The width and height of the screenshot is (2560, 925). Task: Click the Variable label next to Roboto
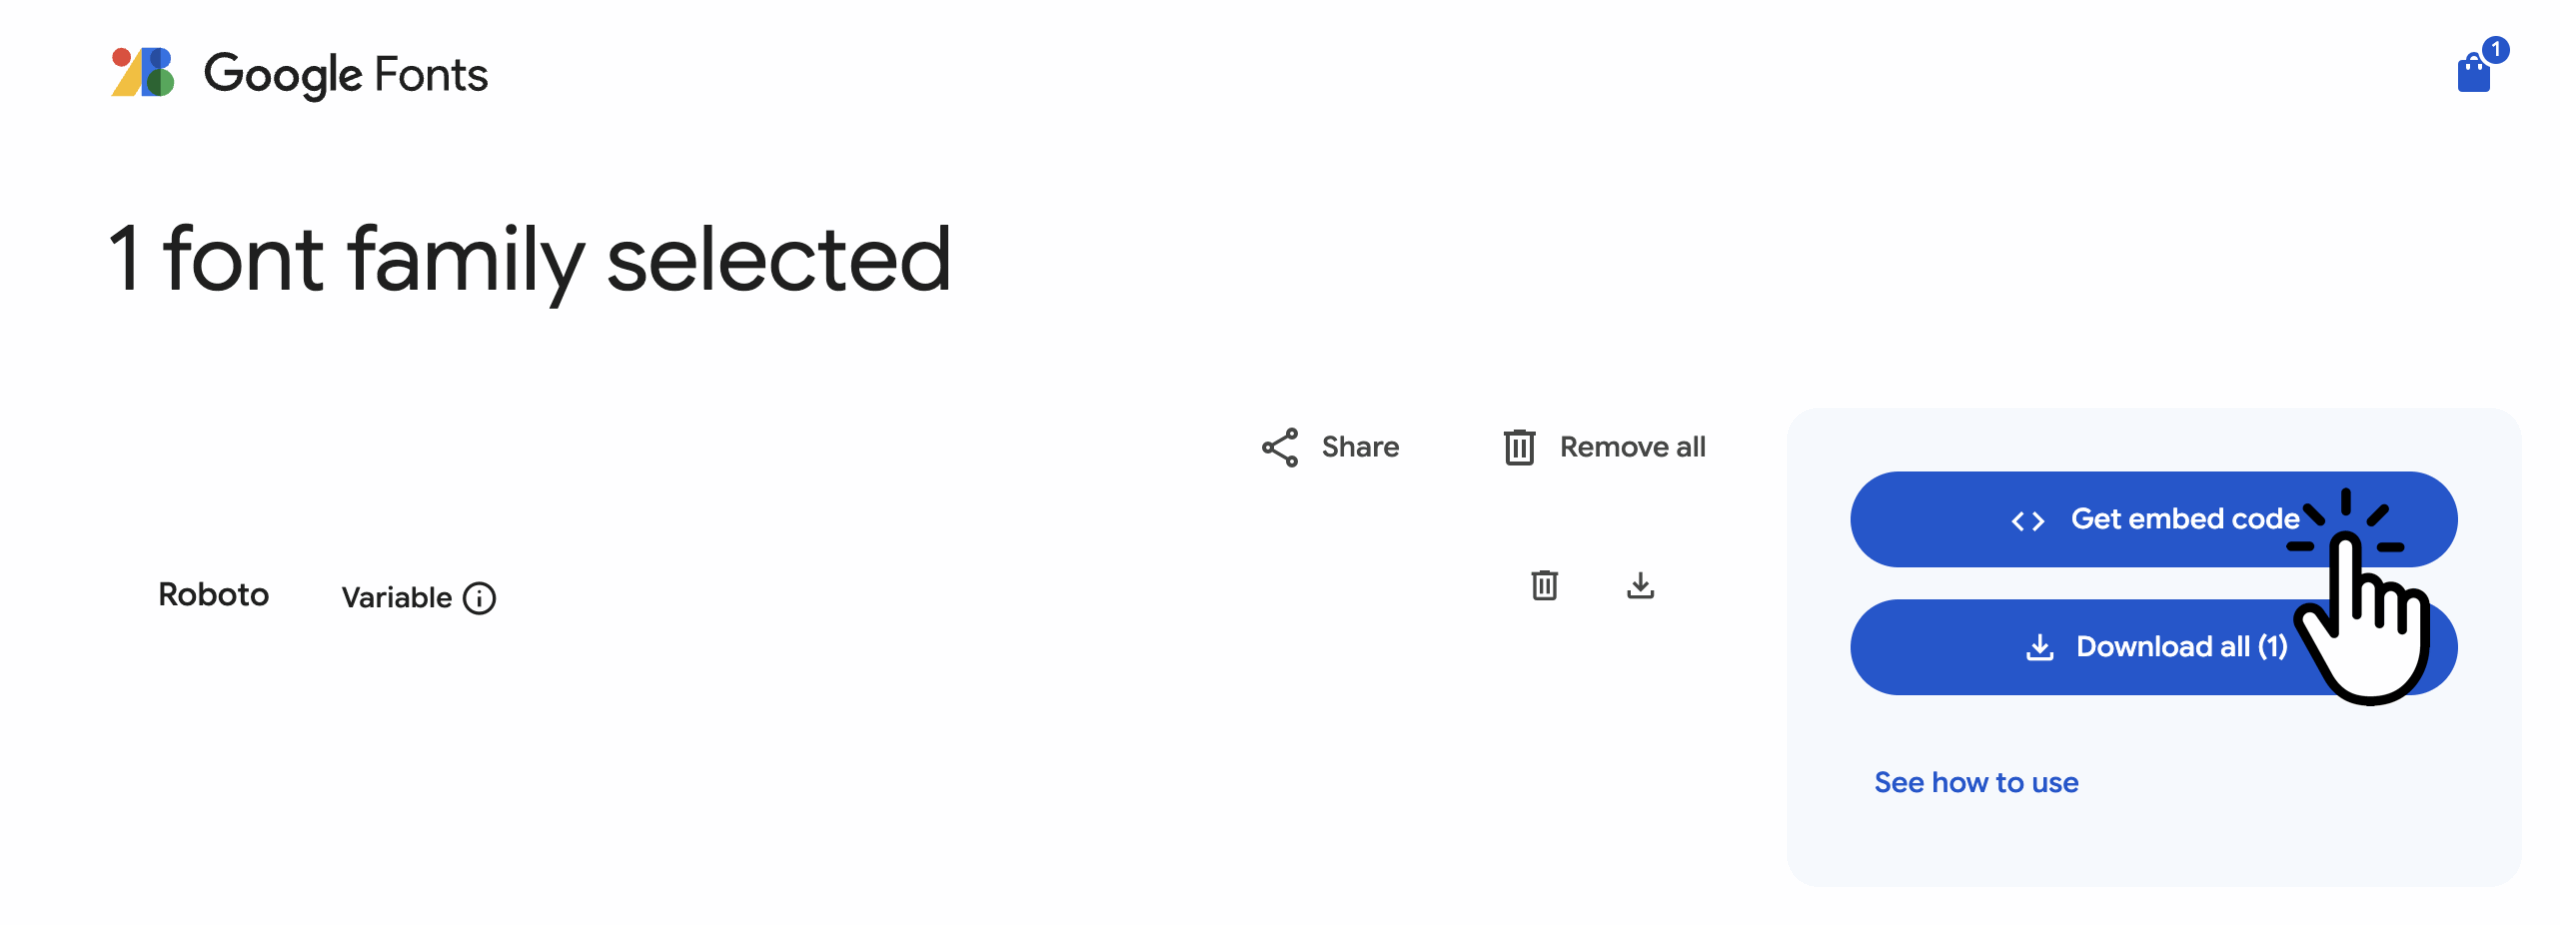click(x=396, y=598)
